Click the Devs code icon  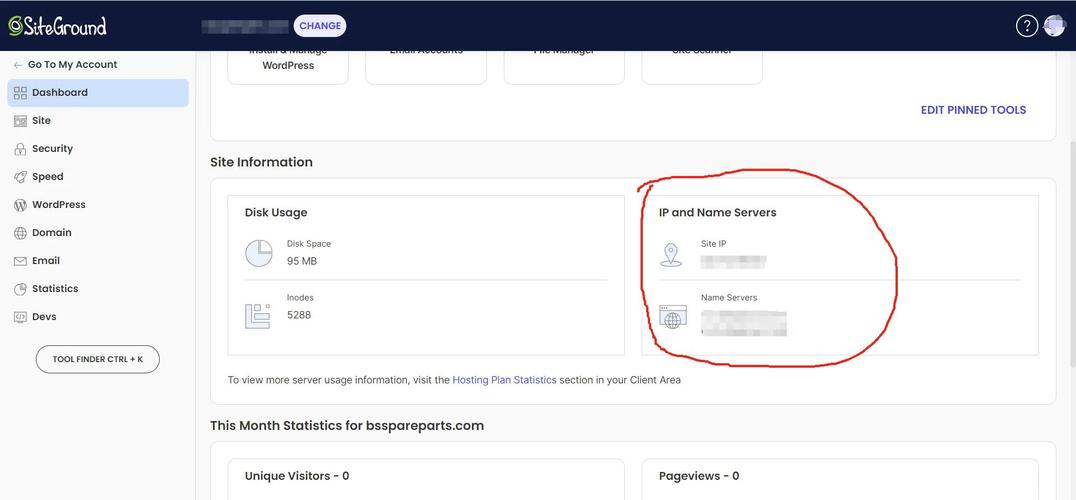(x=20, y=318)
